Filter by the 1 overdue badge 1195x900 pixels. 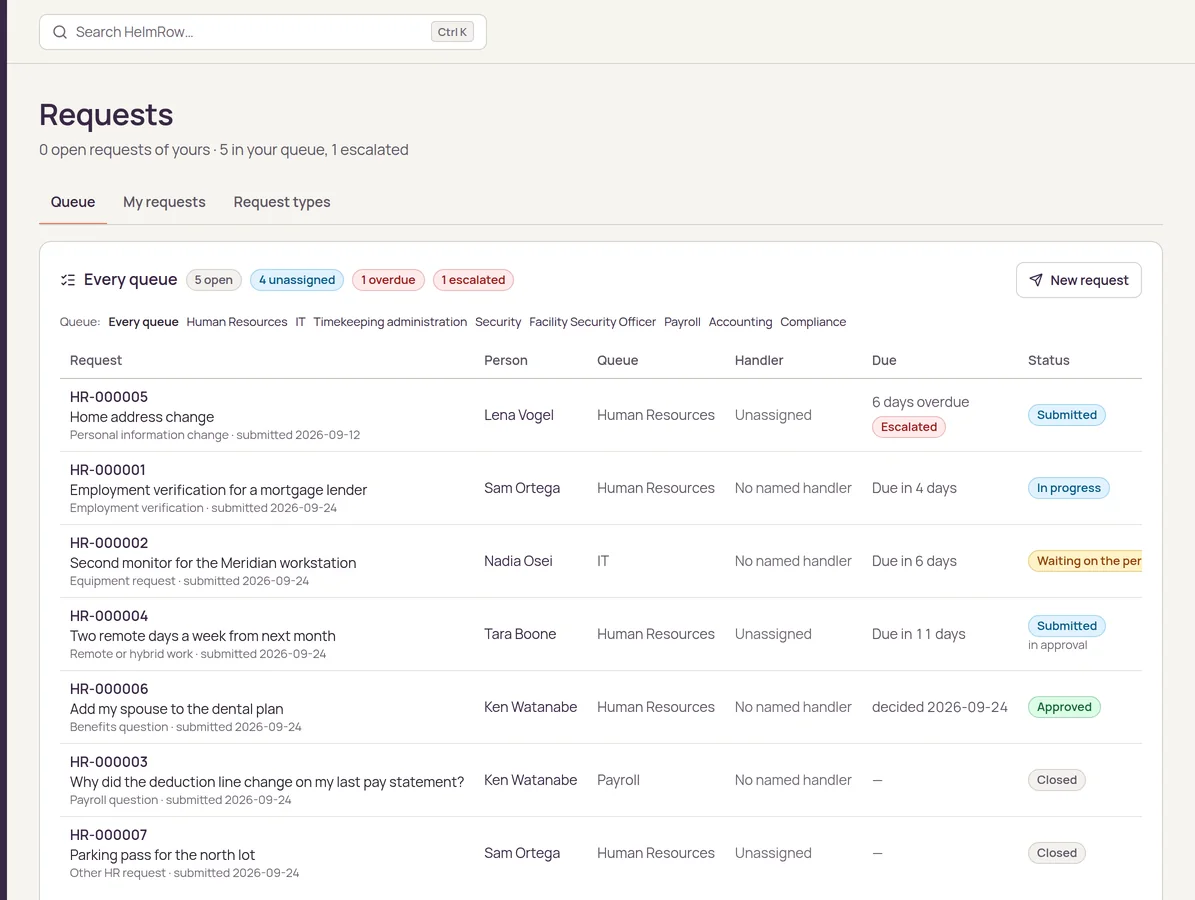tap(388, 280)
